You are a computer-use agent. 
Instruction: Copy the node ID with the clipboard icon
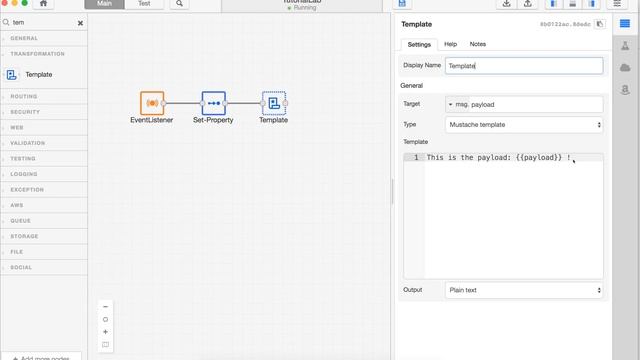(x=600, y=24)
